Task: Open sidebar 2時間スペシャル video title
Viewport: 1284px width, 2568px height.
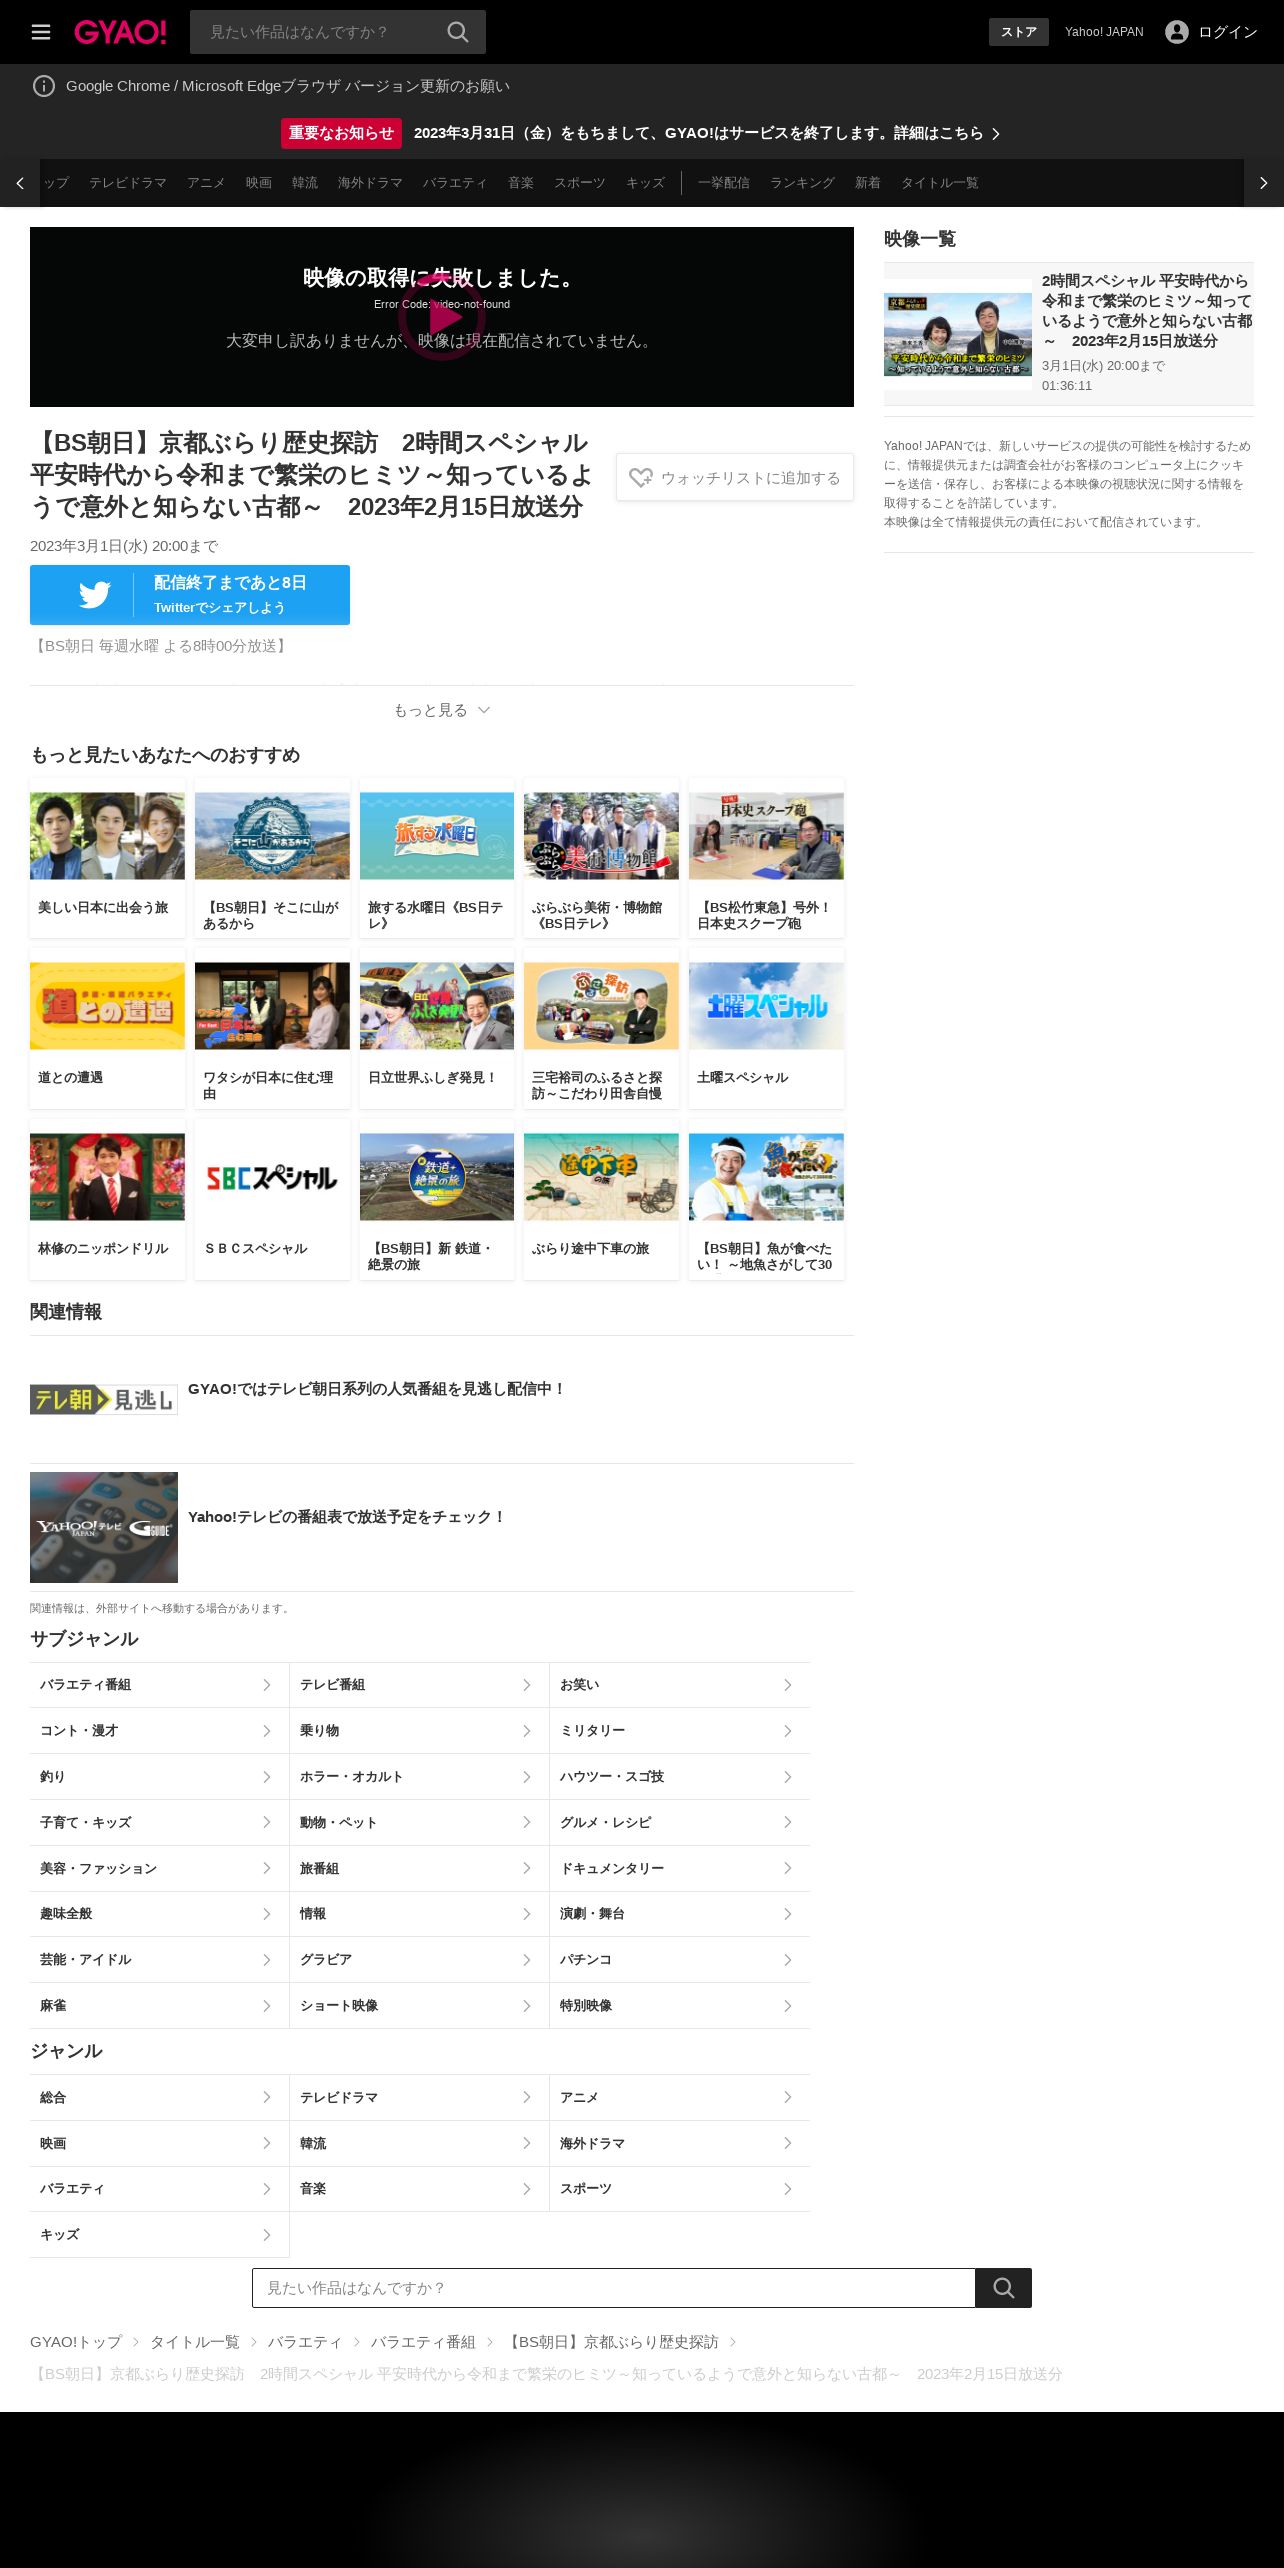Action: click(x=1147, y=311)
